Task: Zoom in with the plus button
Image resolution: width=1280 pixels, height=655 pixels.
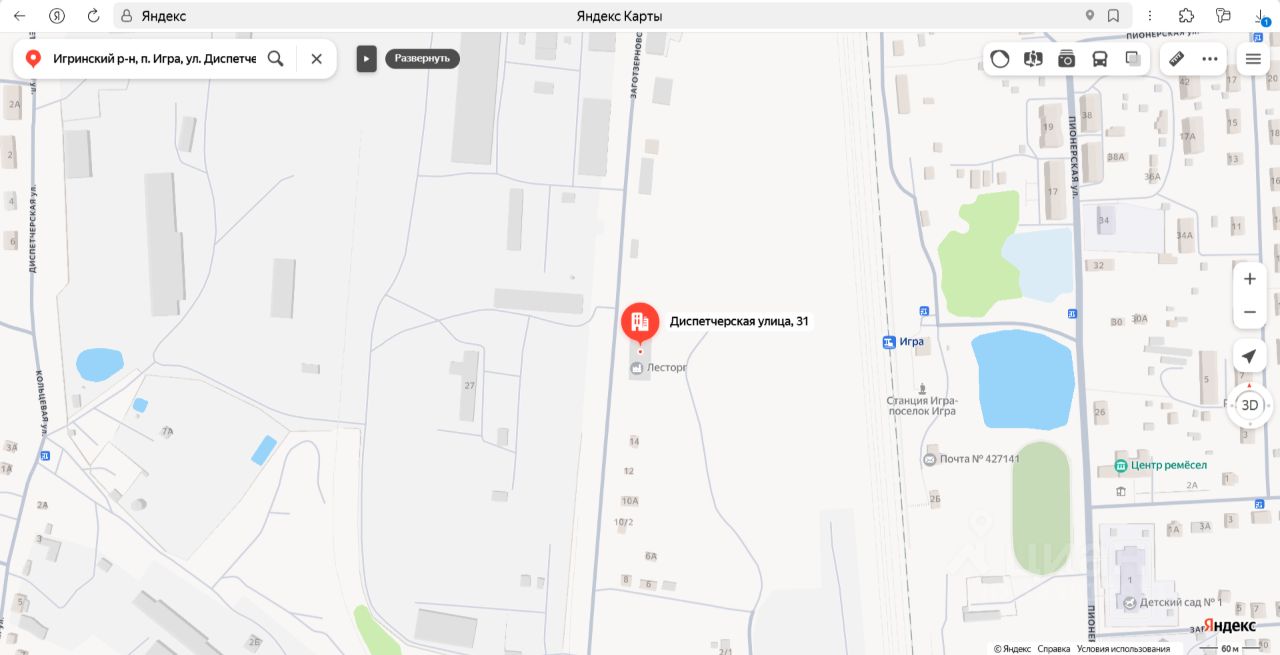Action: pyautogui.click(x=1250, y=279)
